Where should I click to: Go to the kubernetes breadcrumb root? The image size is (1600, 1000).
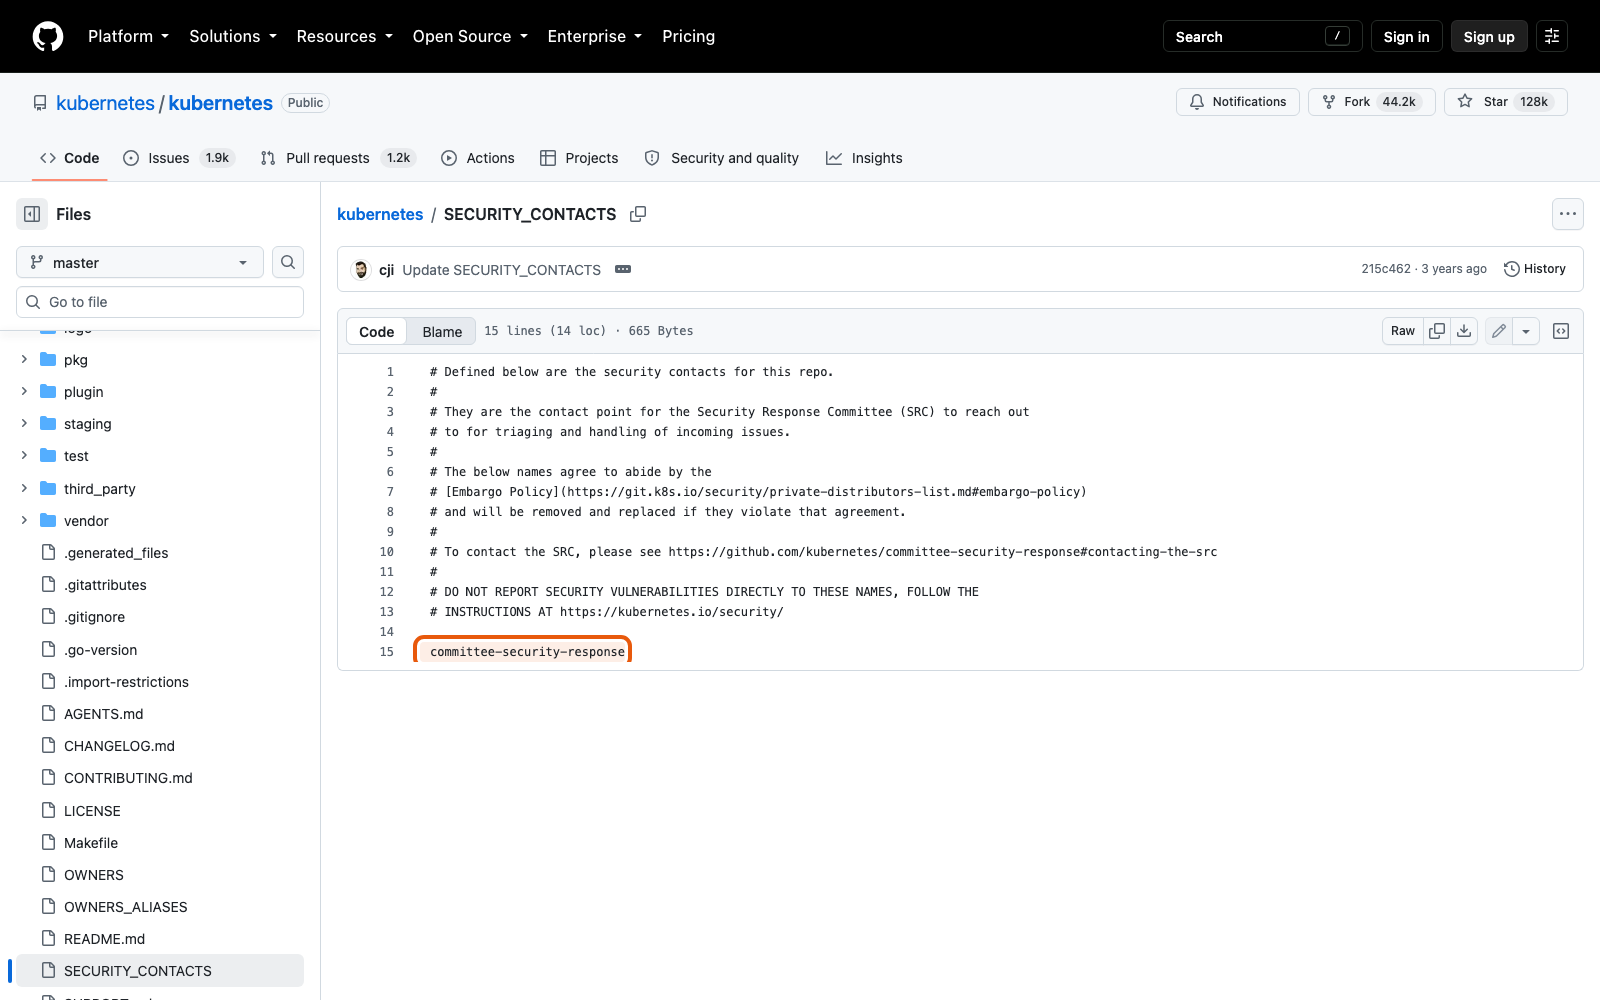click(380, 214)
